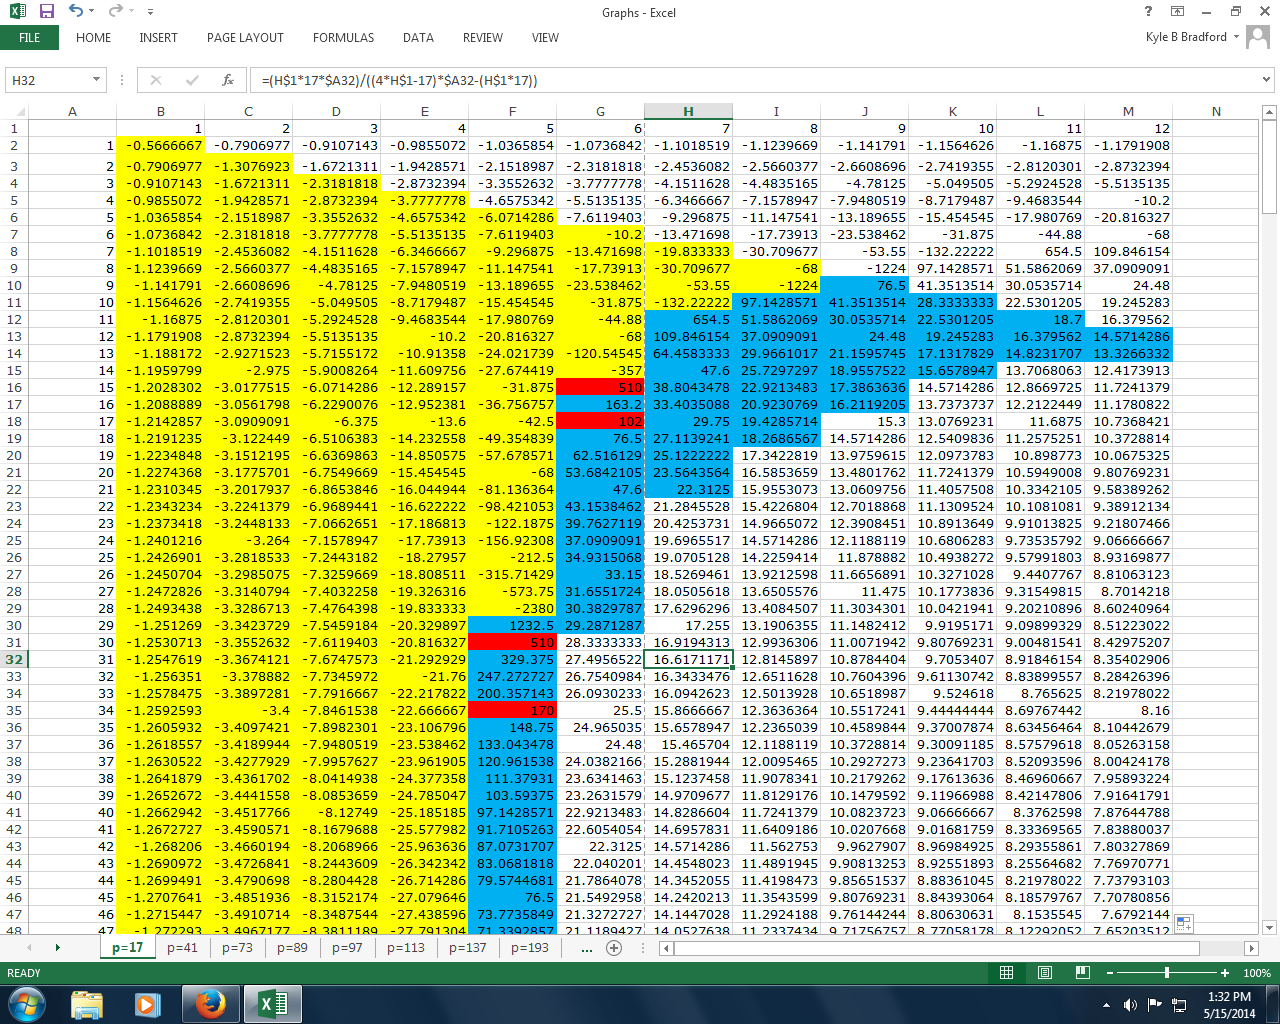Open Excel Help question mark icon
1280x1024 pixels.
[x=1148, y=12]
